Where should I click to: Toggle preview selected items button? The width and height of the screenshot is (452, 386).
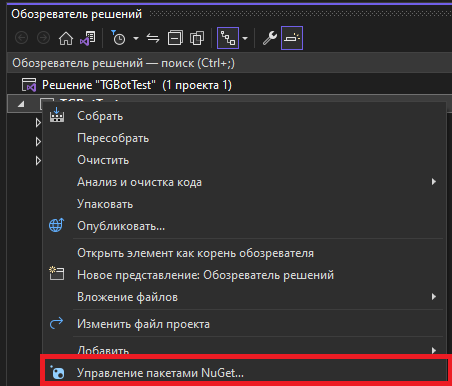click(292, 38)
